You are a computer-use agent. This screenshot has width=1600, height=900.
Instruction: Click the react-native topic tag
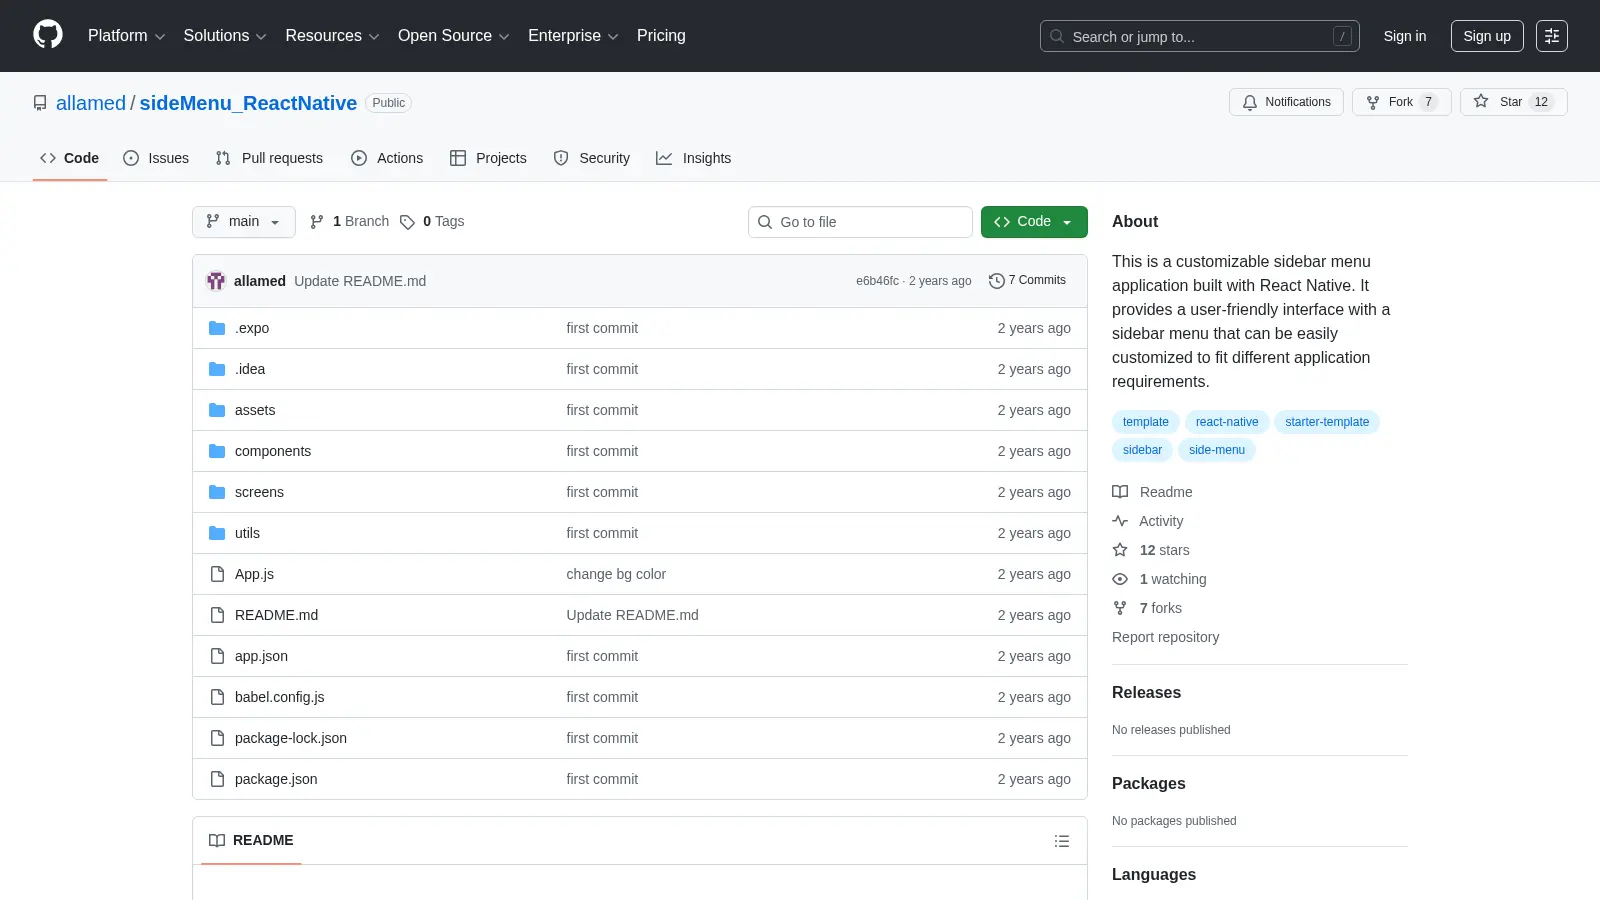[1227, 422]
